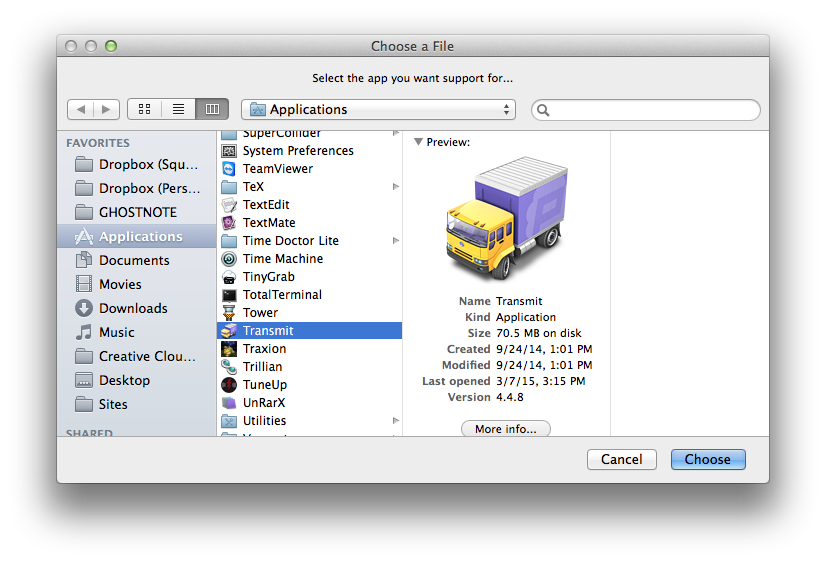The width and height of the screenshot is (826, 562).
Task: Click the Utilities folder icon
Action: click(x=229, y=421)
